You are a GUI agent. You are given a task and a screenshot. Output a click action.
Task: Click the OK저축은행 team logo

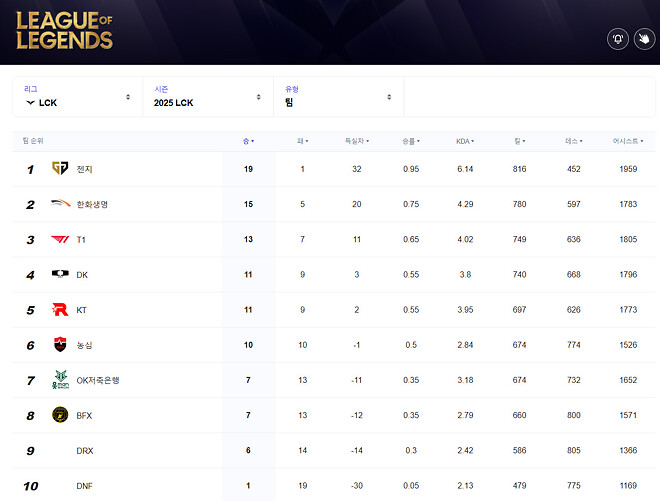[60, 380]
